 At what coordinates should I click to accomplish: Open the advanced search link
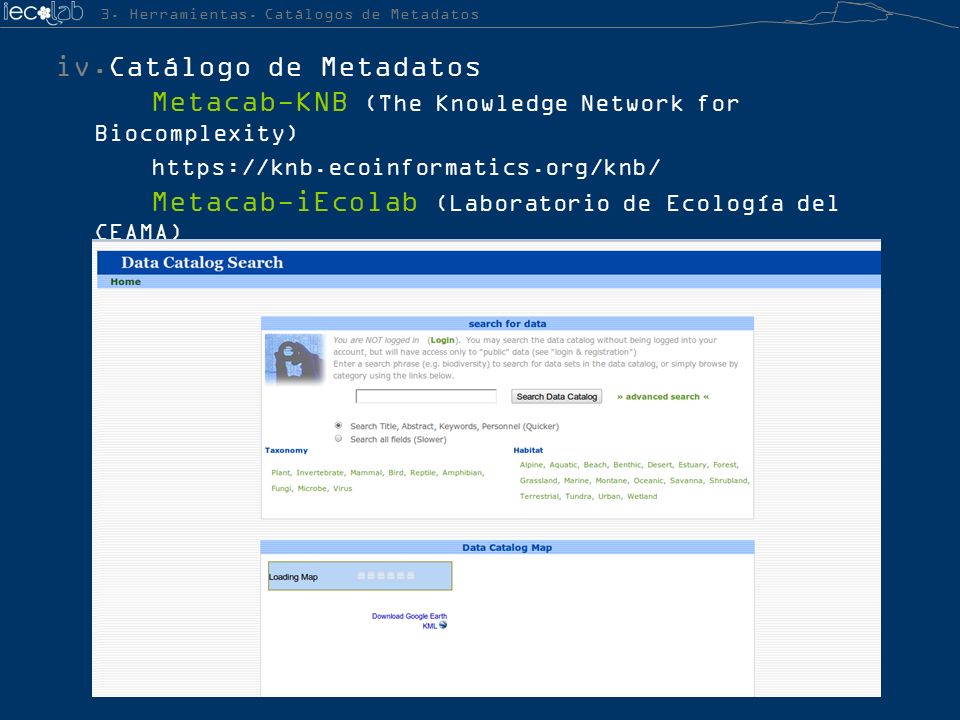pos(662,397)
